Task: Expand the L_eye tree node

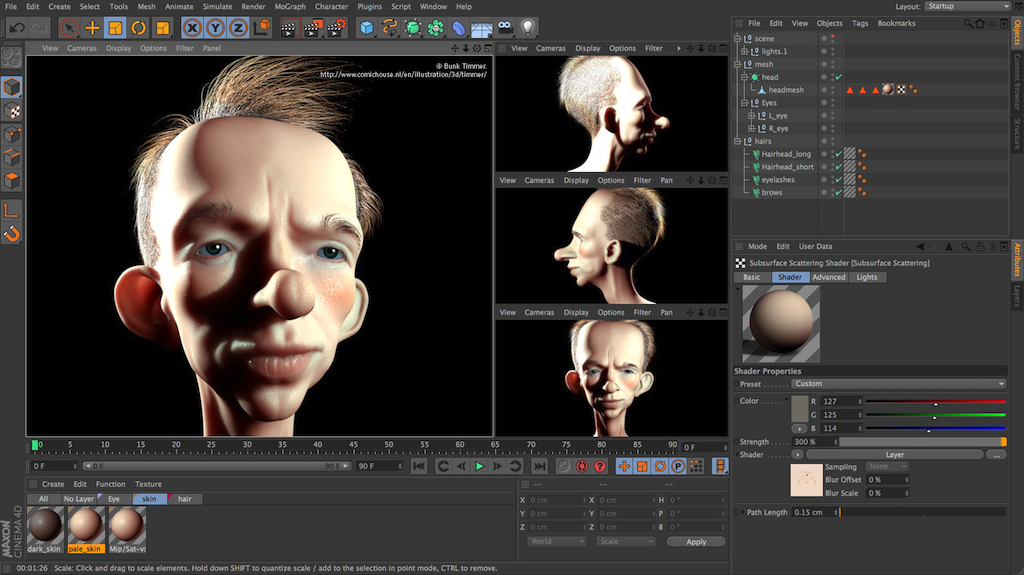Action: pyautogui.click(x=751, y=116)
